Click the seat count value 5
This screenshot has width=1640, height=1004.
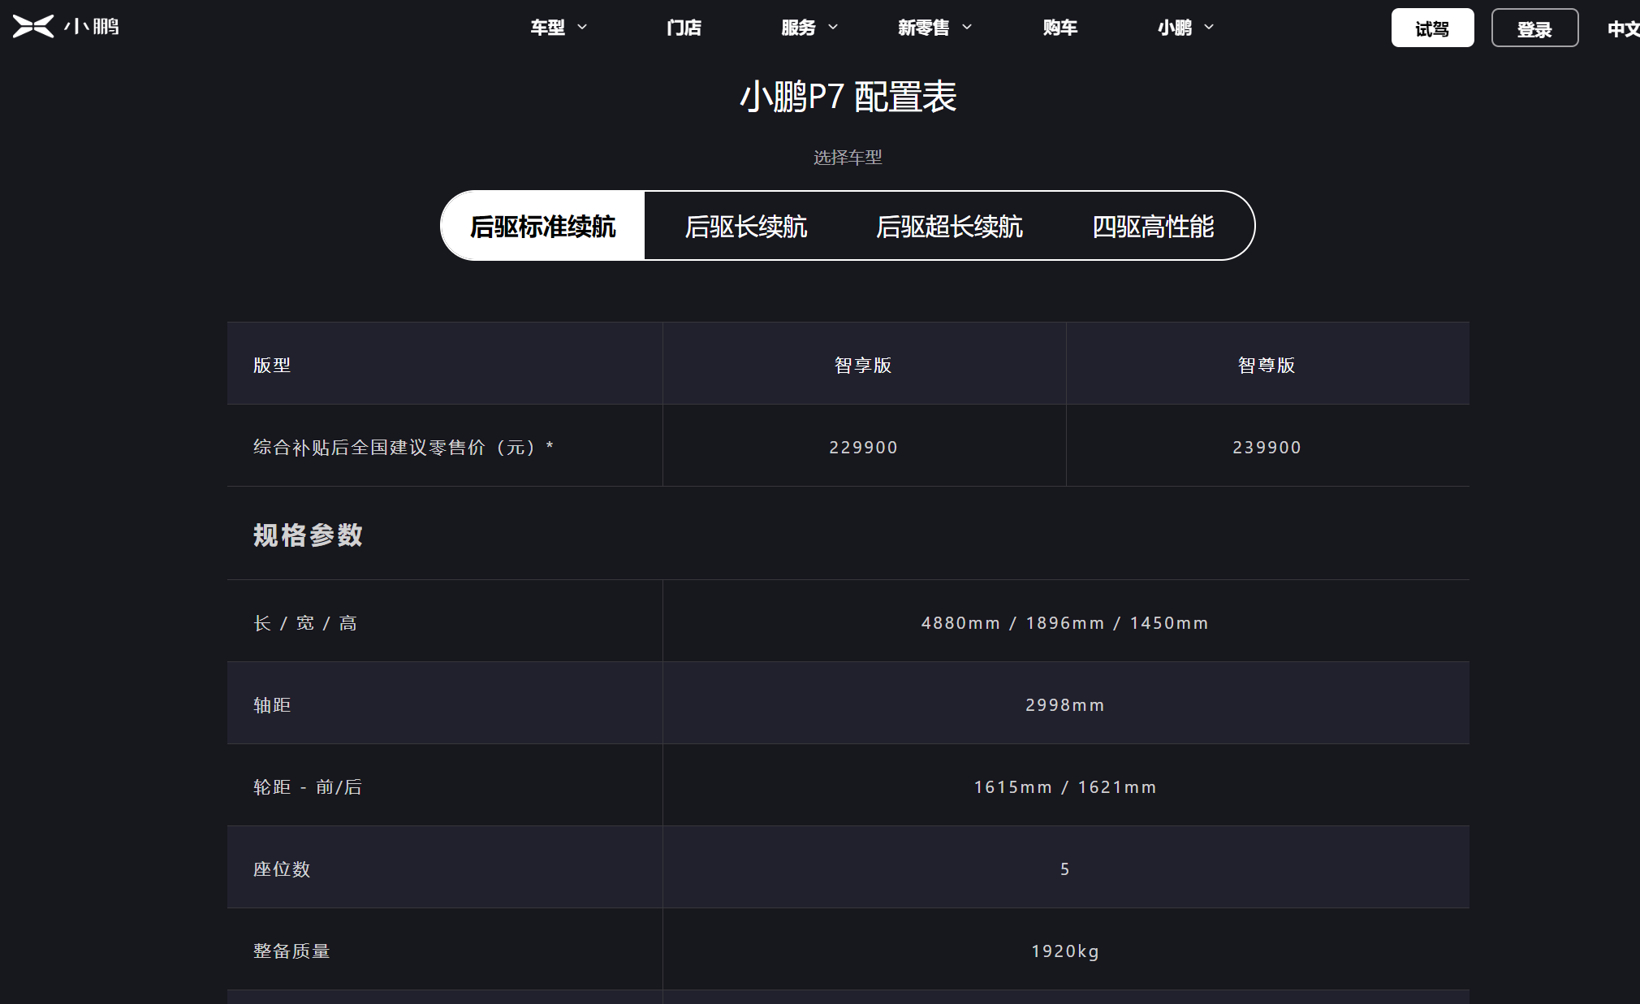point(1065,869)
